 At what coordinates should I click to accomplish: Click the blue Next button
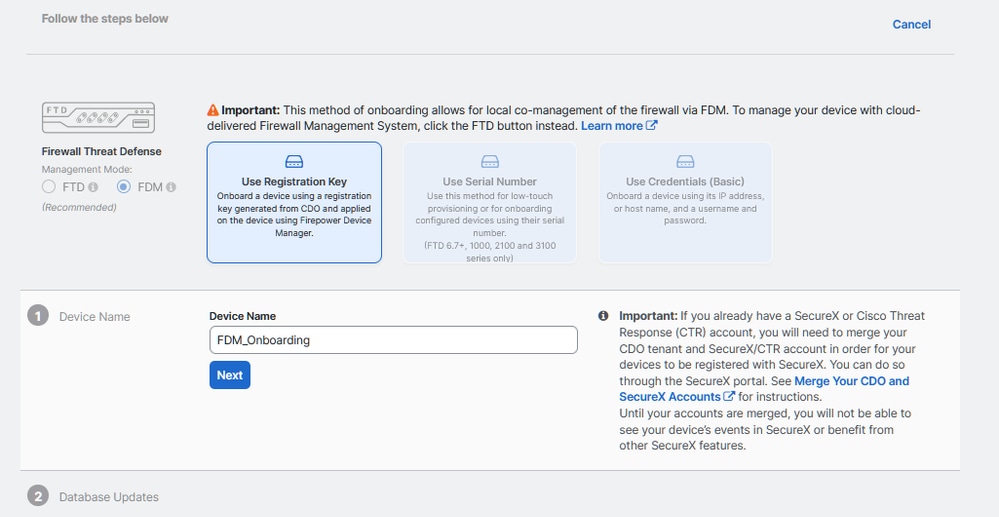coord(229,375)
